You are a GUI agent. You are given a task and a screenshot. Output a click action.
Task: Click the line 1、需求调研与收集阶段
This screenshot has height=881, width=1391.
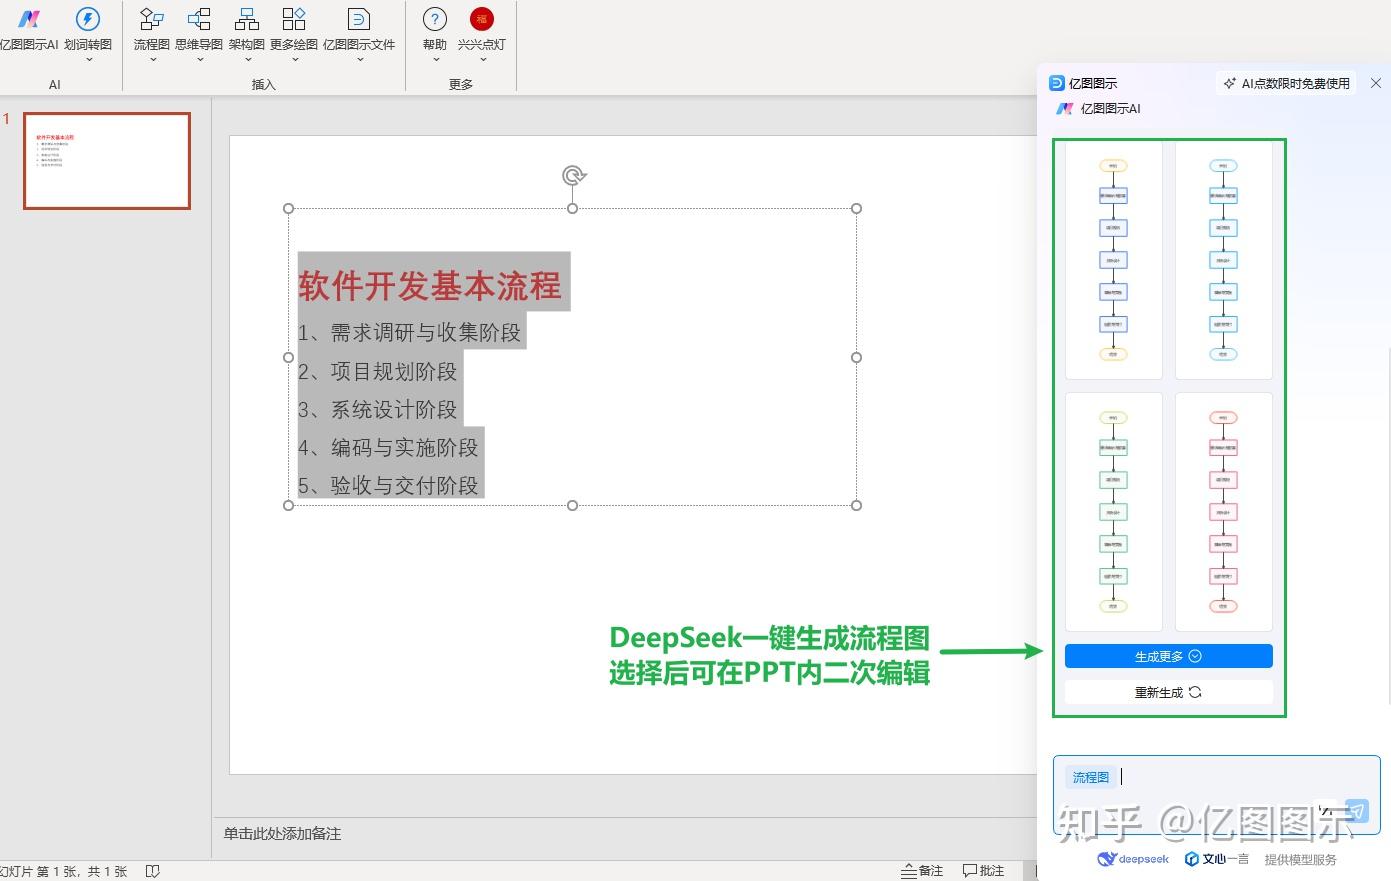click(x=409, y=333)
